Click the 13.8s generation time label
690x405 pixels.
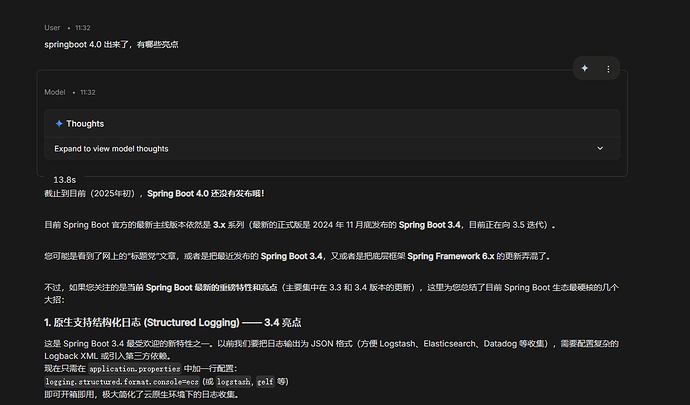(65, 180)
